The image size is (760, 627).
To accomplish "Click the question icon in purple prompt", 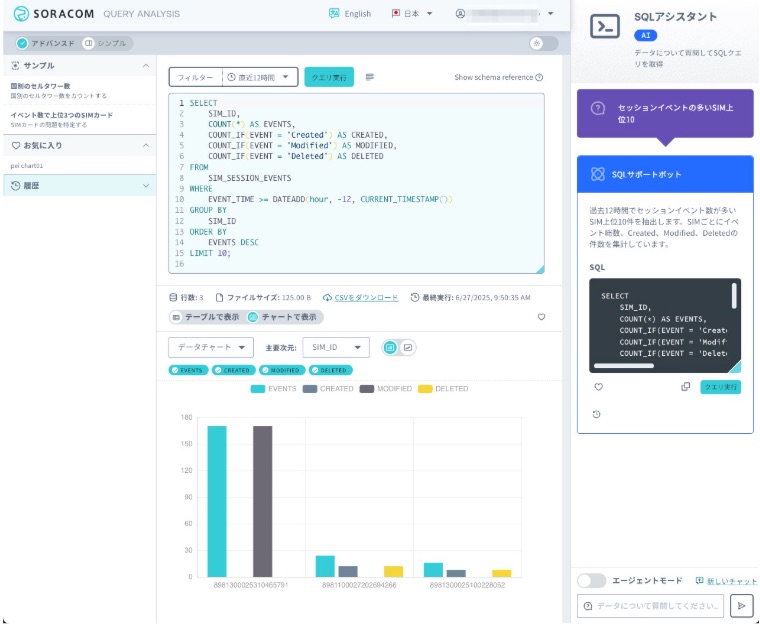I will (598, 108).
